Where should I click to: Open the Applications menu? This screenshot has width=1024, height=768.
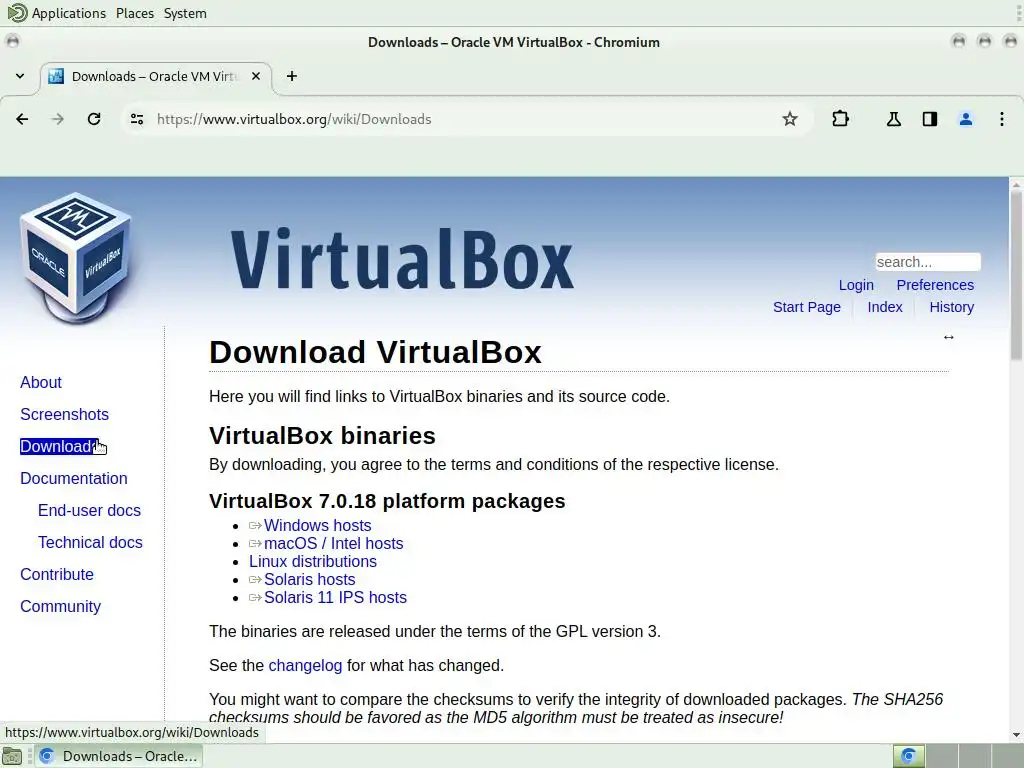69,13
